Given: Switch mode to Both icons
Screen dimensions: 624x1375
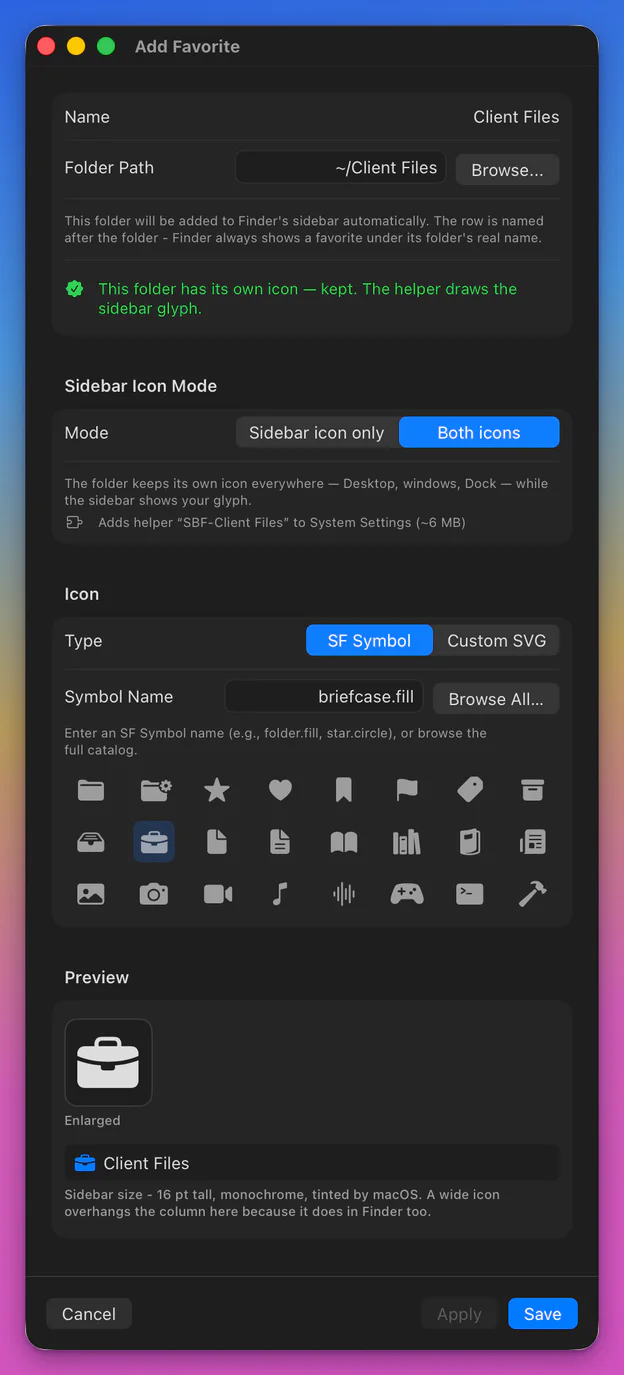Looking at the screenshot, I should click(x=479, y=432).
